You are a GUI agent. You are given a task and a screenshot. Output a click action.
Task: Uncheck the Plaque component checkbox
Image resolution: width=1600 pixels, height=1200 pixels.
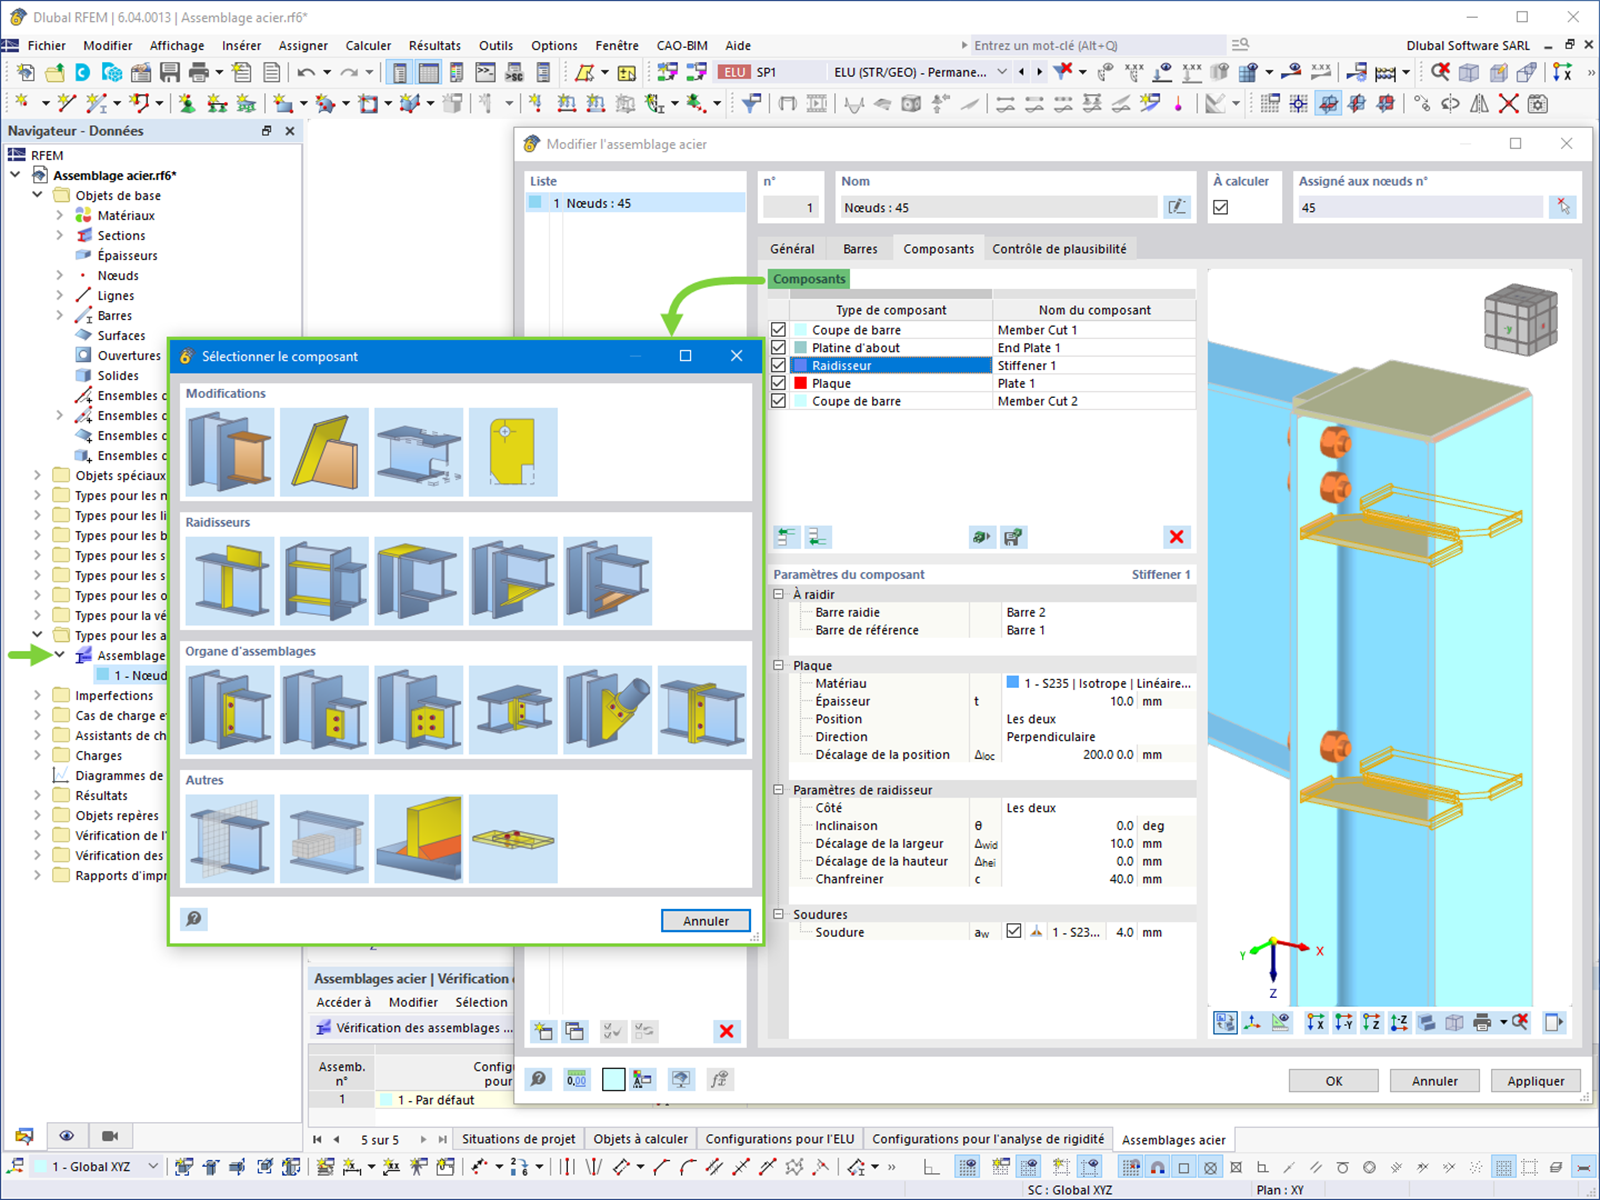point(778,383)
